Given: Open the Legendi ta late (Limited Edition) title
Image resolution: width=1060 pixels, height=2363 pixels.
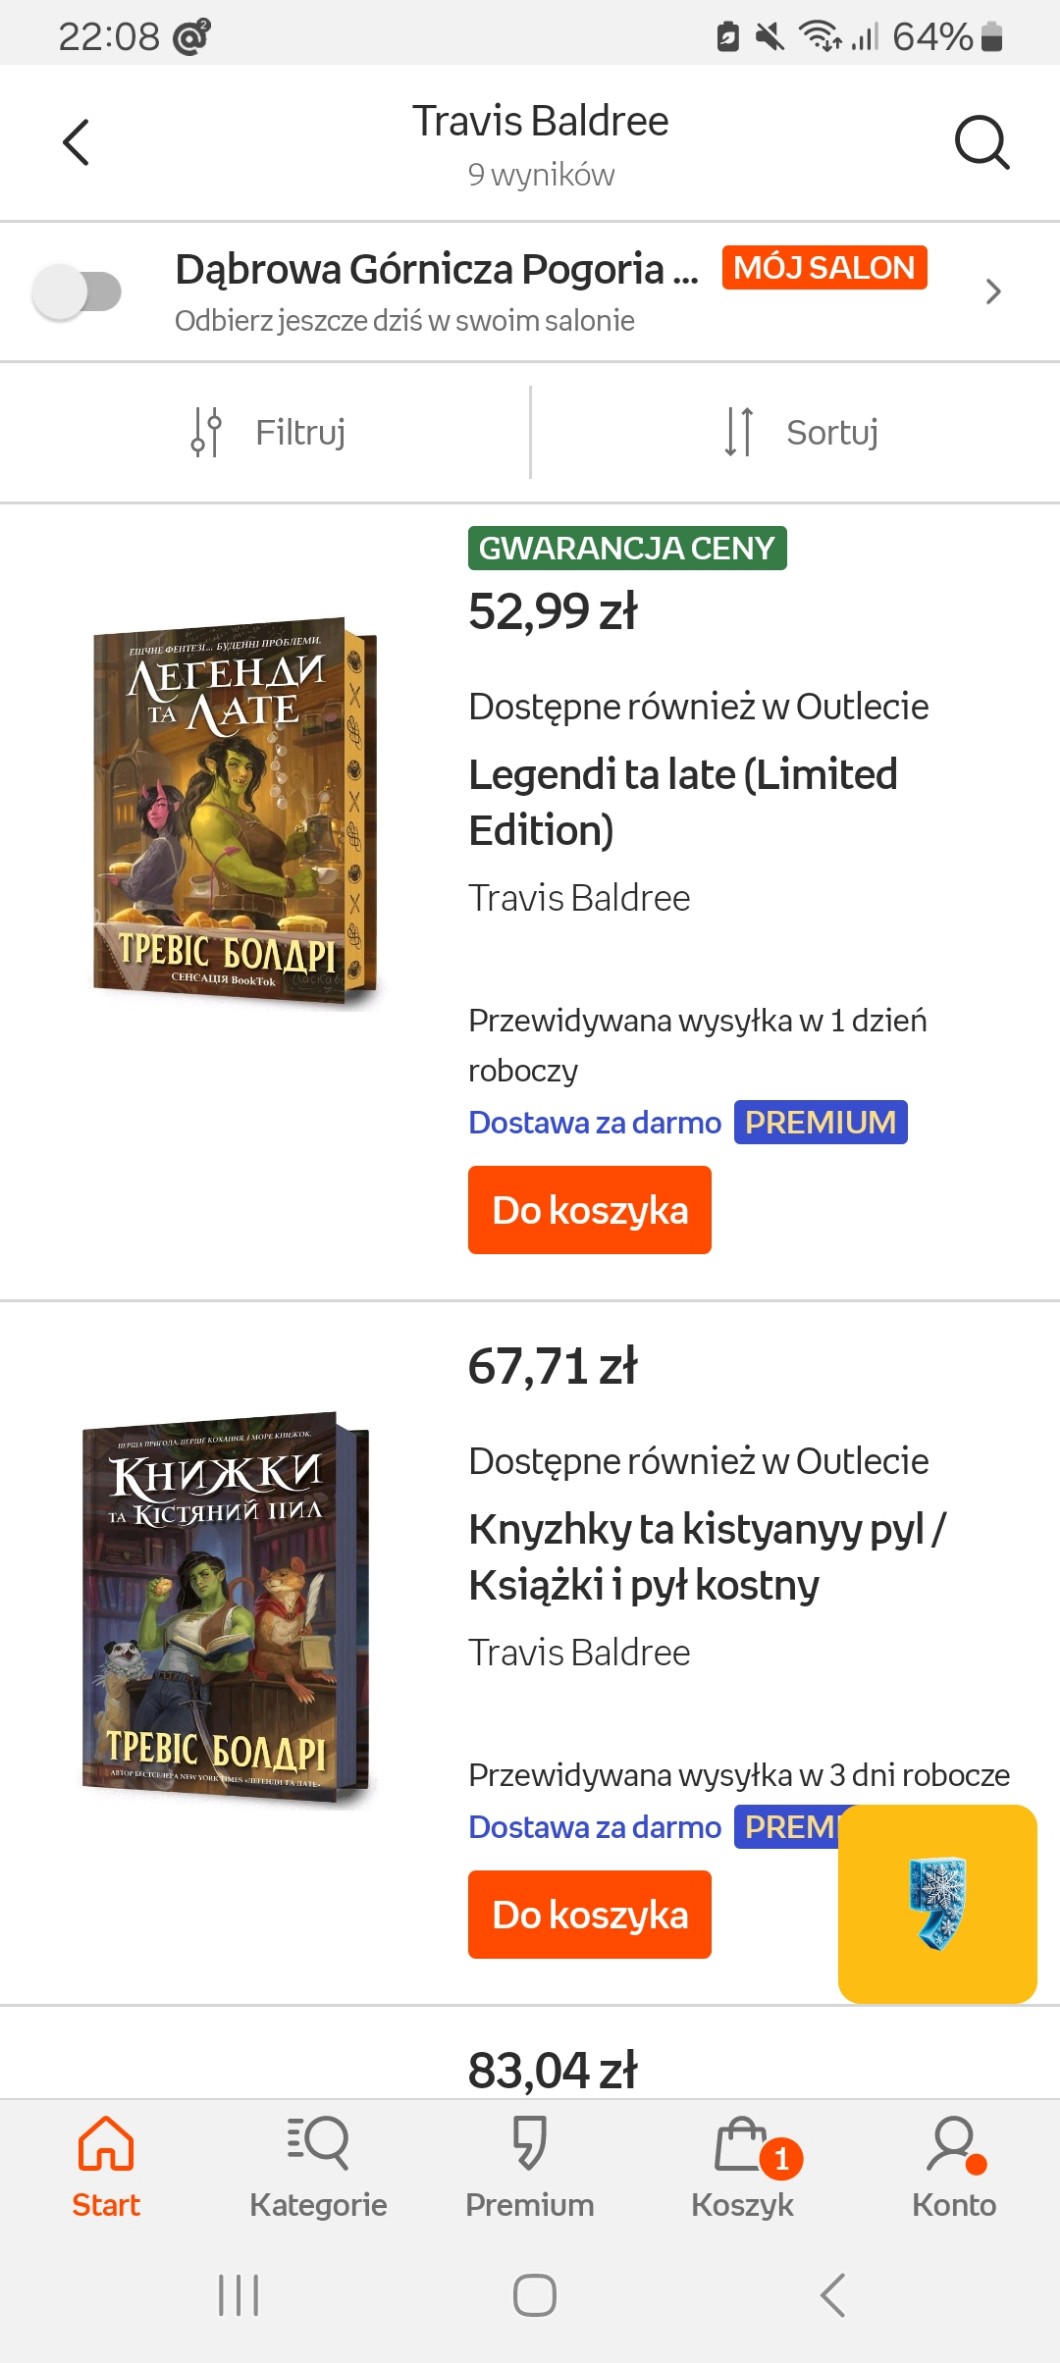Looking at the screenshot, I should click(x=683, y=802).
